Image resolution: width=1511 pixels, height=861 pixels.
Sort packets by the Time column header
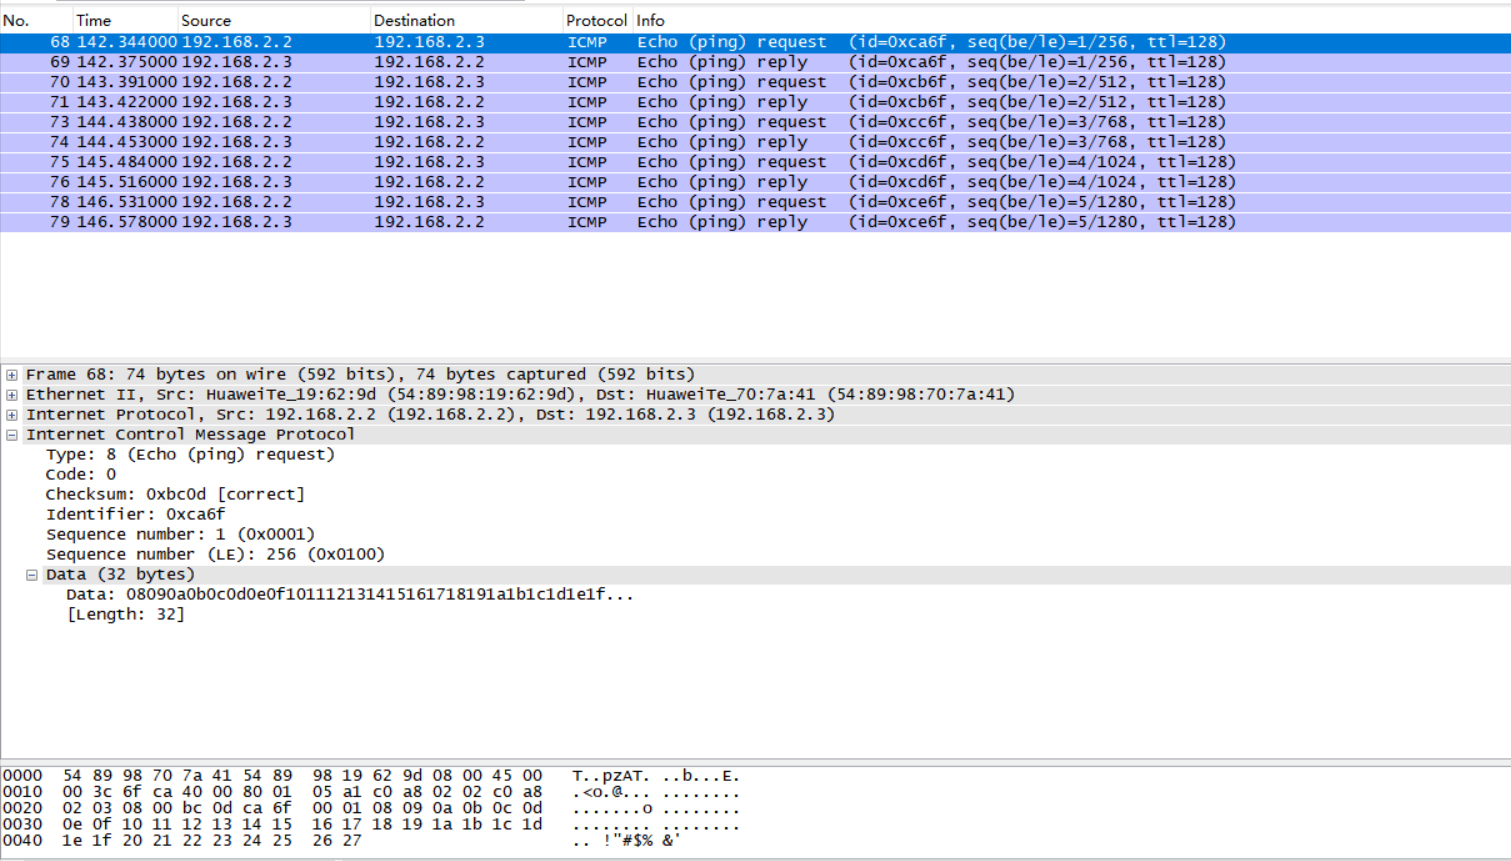(125, 20)
